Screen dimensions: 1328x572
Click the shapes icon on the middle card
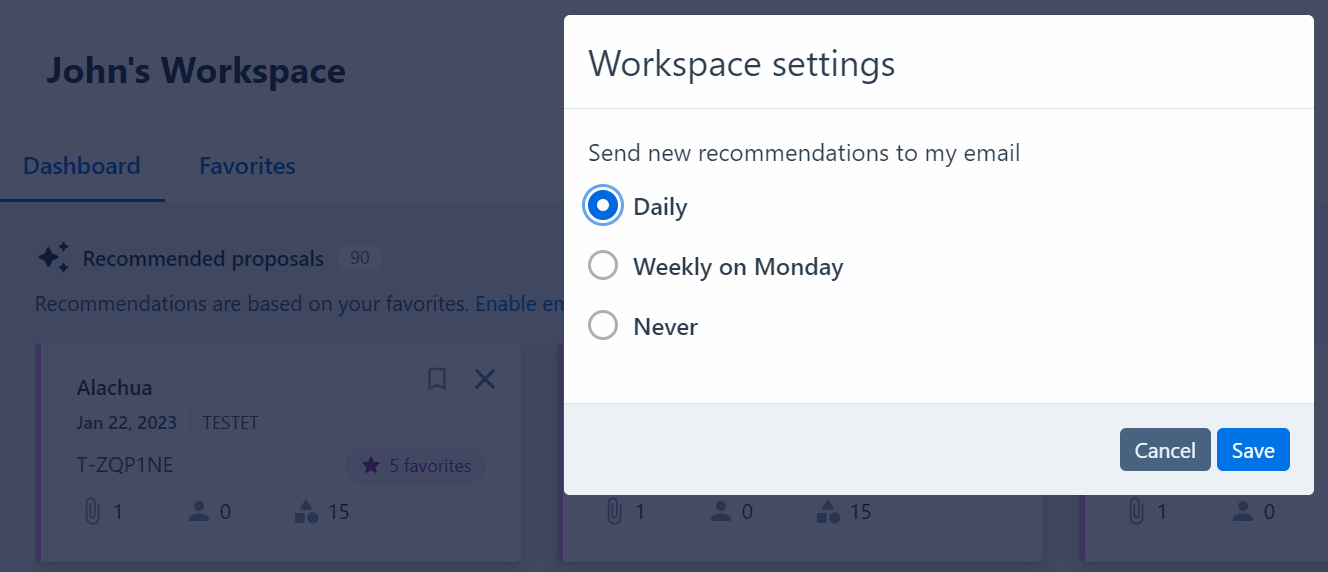(x=828, y=512)
